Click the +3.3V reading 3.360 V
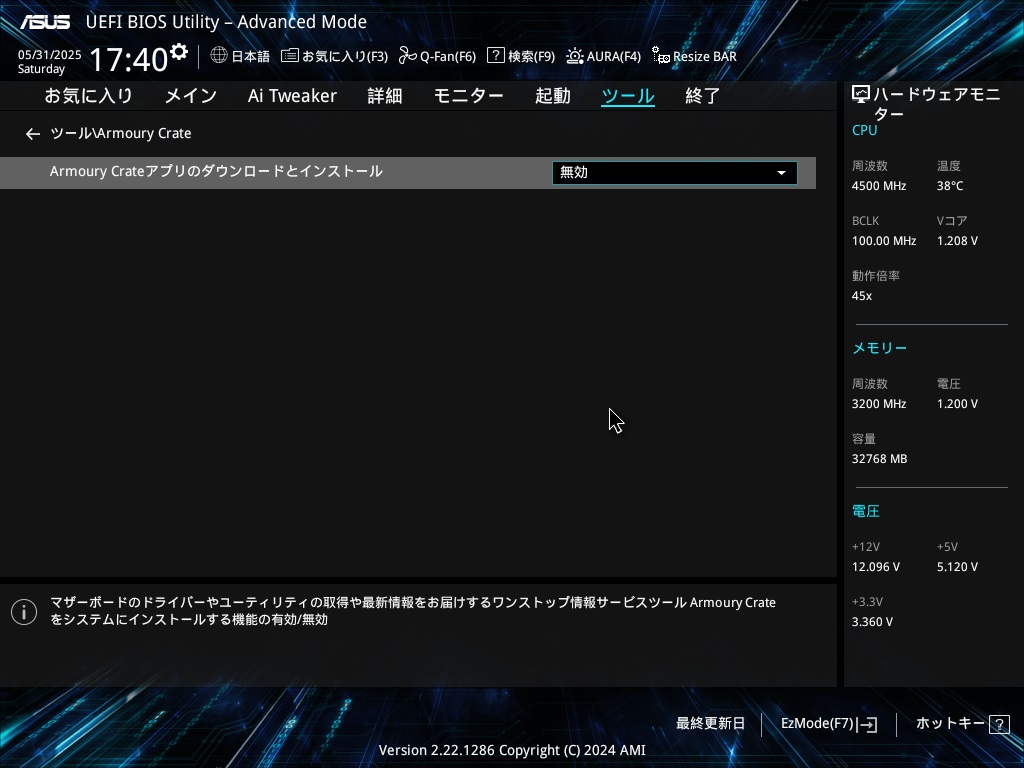Screen dimensions: 1024x768 (x=872, y=622)
